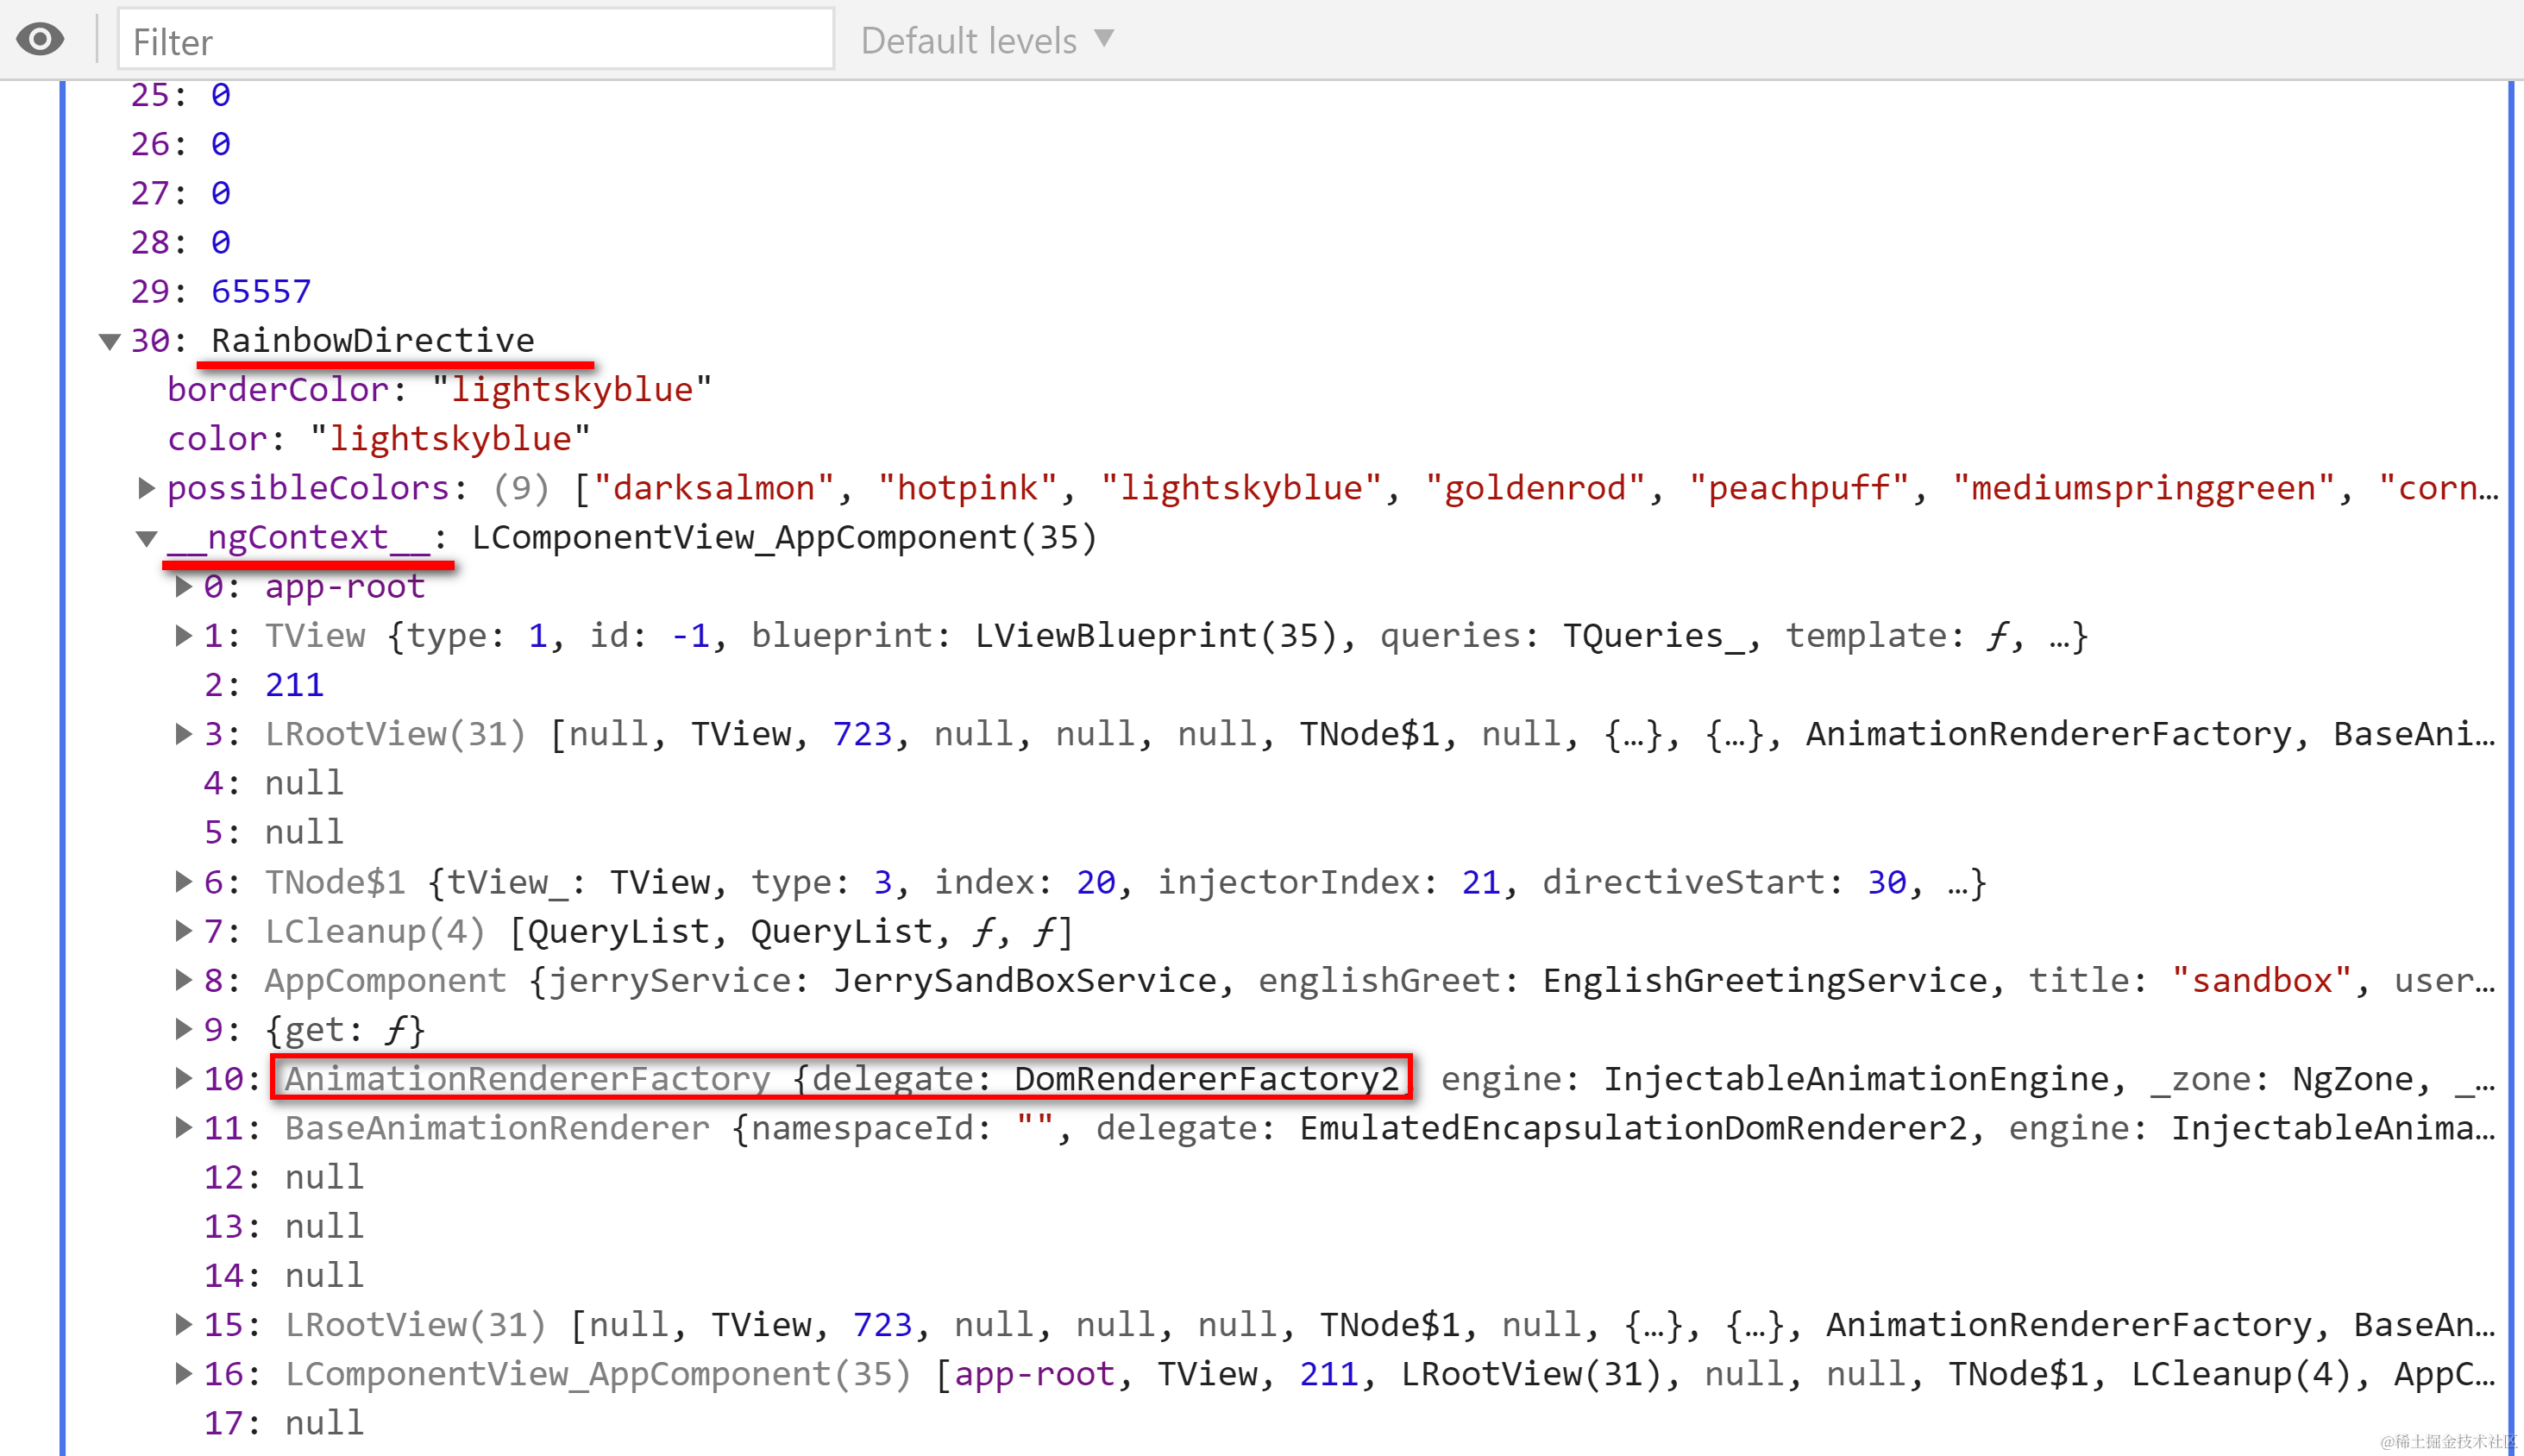Expand item 7 LCleanup(4) array
The height and width of the screenshot is (1456, 2524).
[x=183, y=931]
